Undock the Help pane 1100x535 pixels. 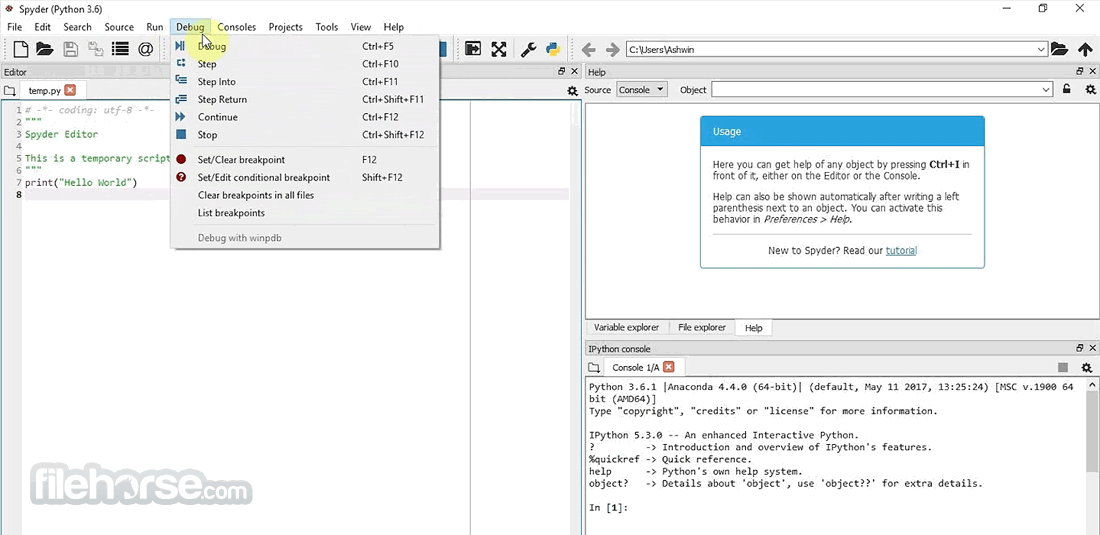tap(1080, 72)
